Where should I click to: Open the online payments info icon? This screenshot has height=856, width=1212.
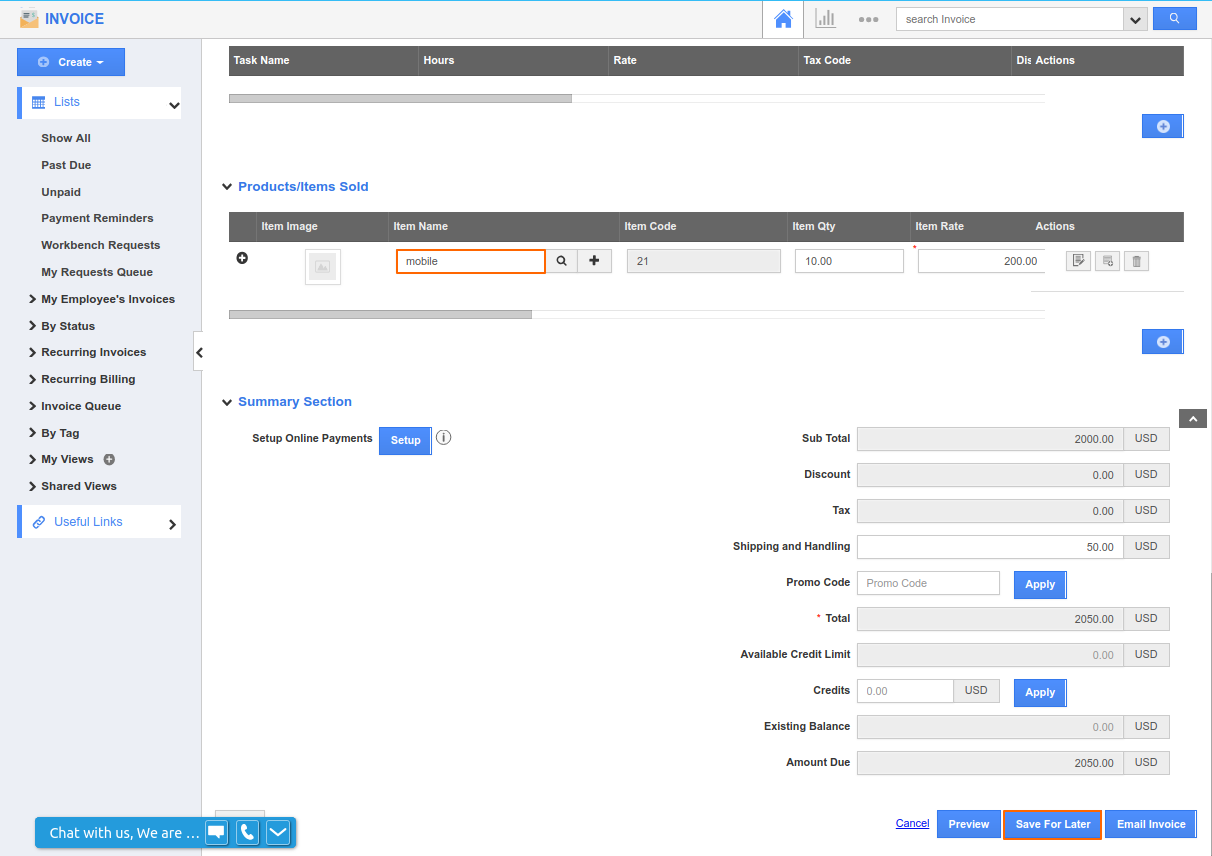(x=444, y=438)
